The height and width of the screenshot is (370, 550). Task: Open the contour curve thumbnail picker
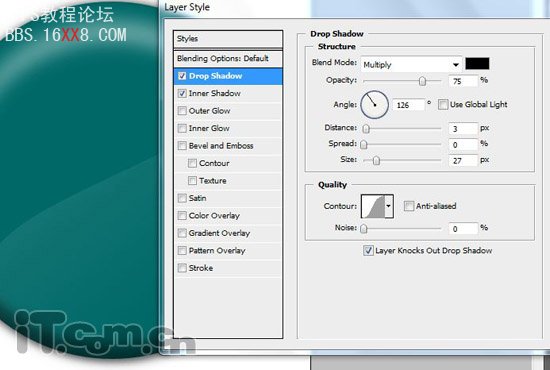point(373,206)
